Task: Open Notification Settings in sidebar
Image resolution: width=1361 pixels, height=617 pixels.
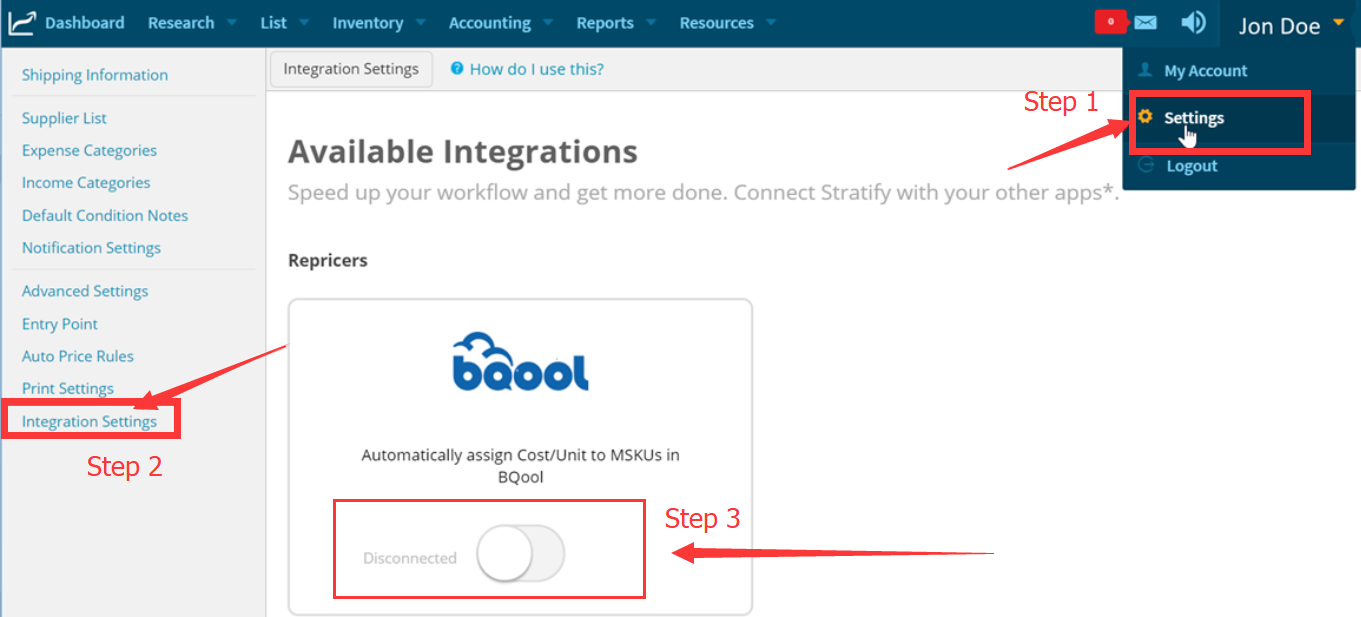Action: [91, 248]
